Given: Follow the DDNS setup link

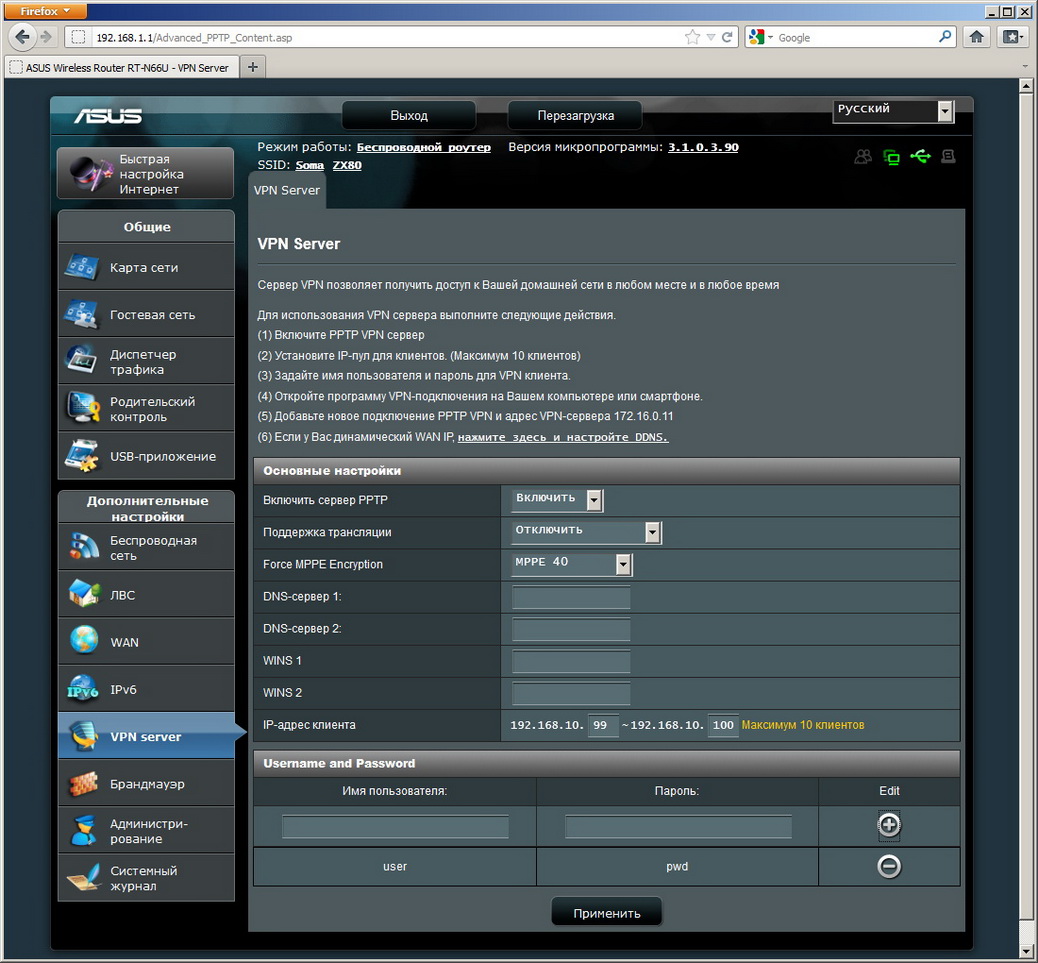Looking at the screenshot, I should tap(563, 437).
